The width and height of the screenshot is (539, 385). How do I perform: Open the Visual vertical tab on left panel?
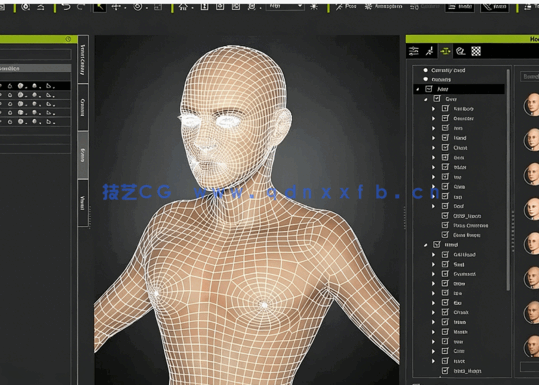click(x=83, y=203)
